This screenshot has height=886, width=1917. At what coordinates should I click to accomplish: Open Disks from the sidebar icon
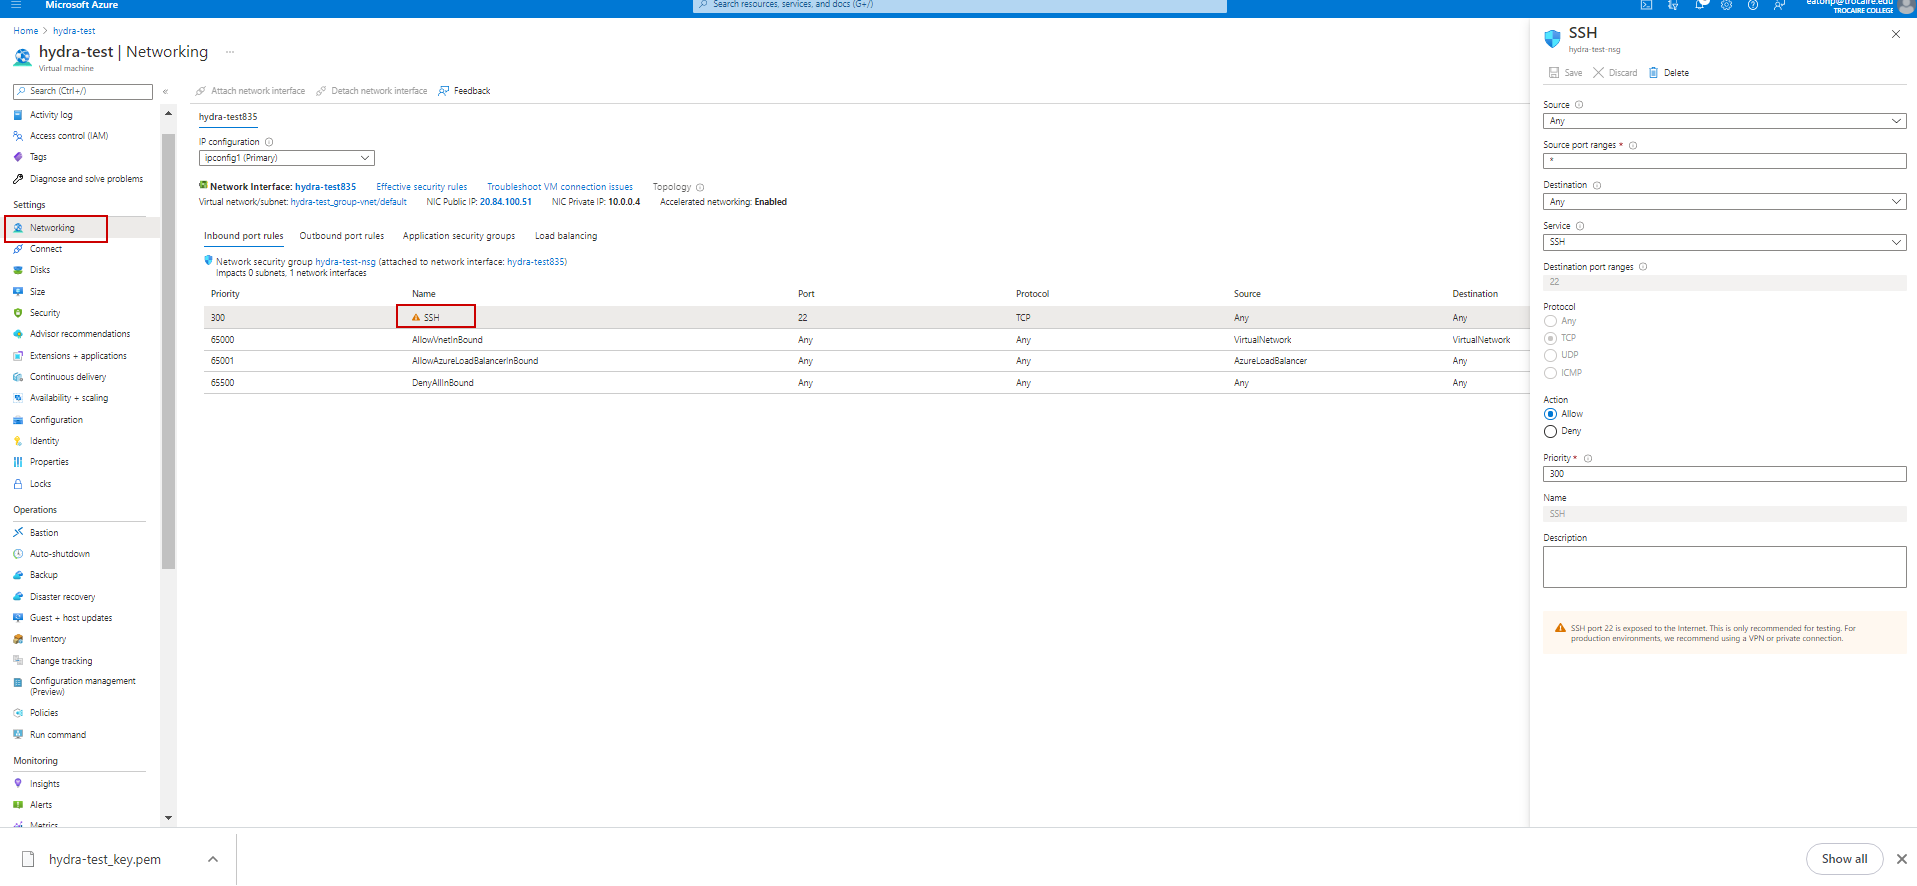pyautogui.click(x=18, y=270)
